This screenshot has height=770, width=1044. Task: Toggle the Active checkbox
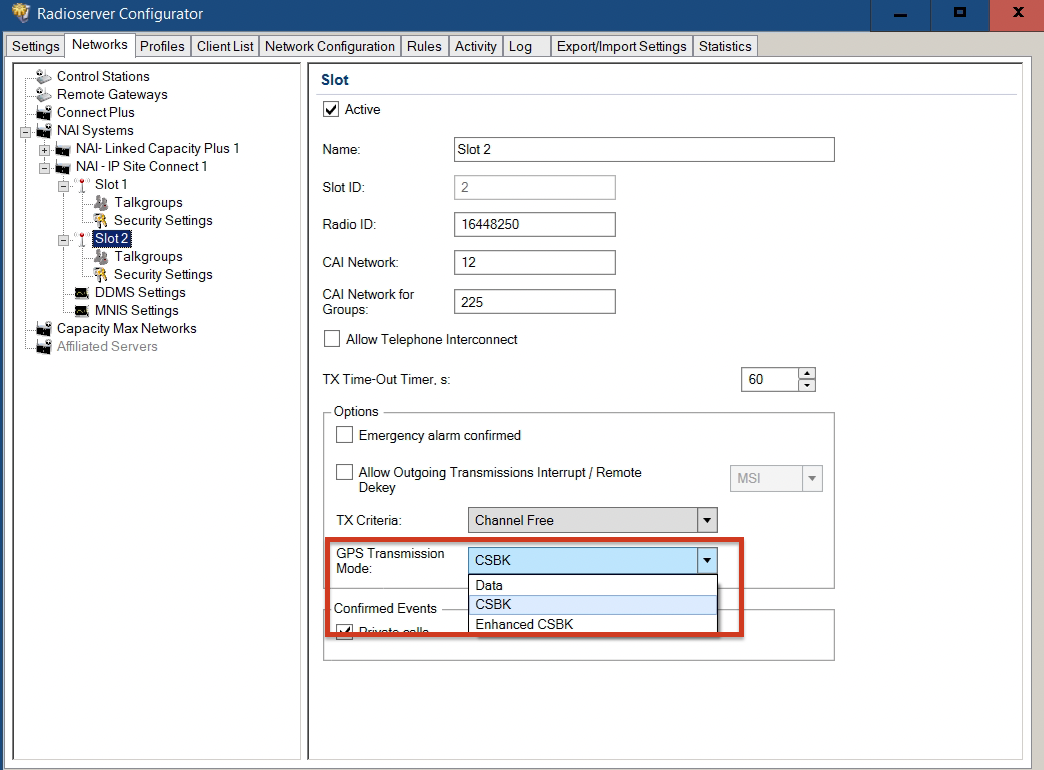point(331,109)
